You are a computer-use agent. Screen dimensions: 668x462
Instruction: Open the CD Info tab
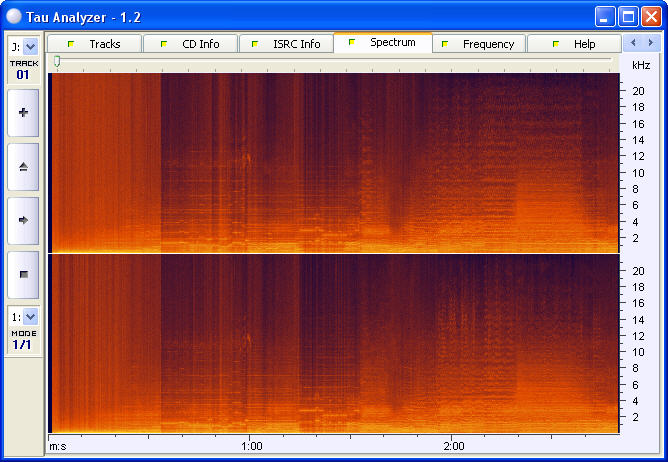[x=190, y=44]
